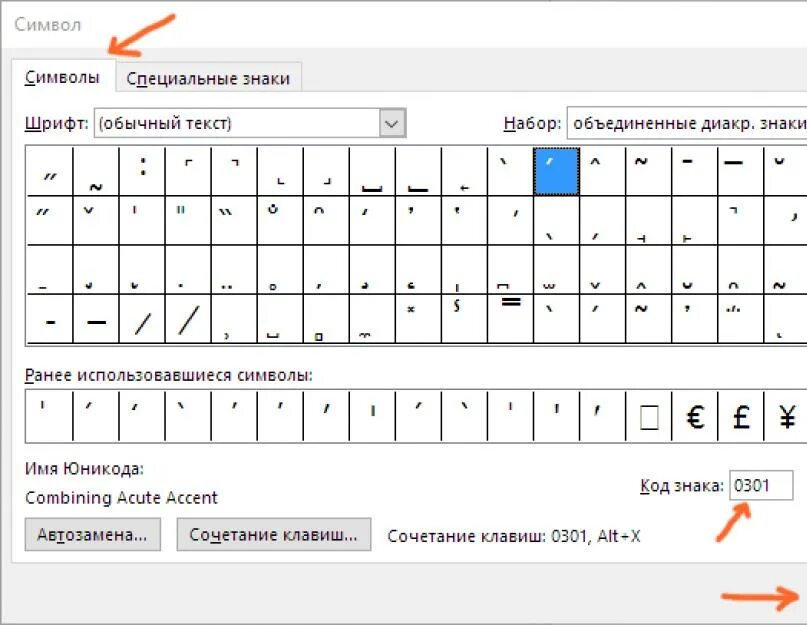Click inside the Шрифт field reading (обычный текст)

click(237, 124)
